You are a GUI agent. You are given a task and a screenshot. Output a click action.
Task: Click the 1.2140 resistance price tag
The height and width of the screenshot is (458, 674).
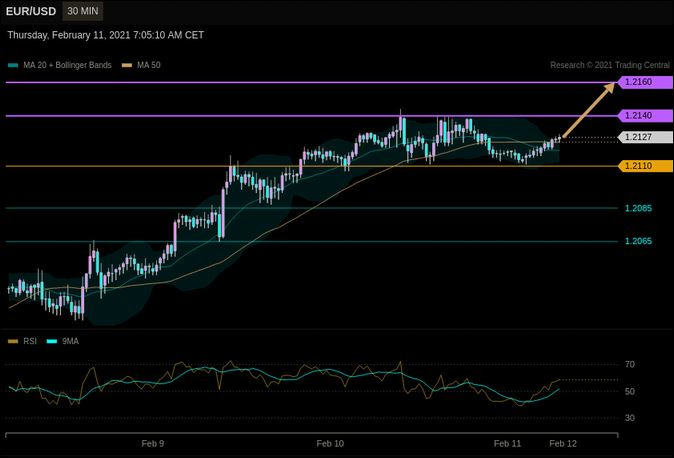tap(645, 116)
